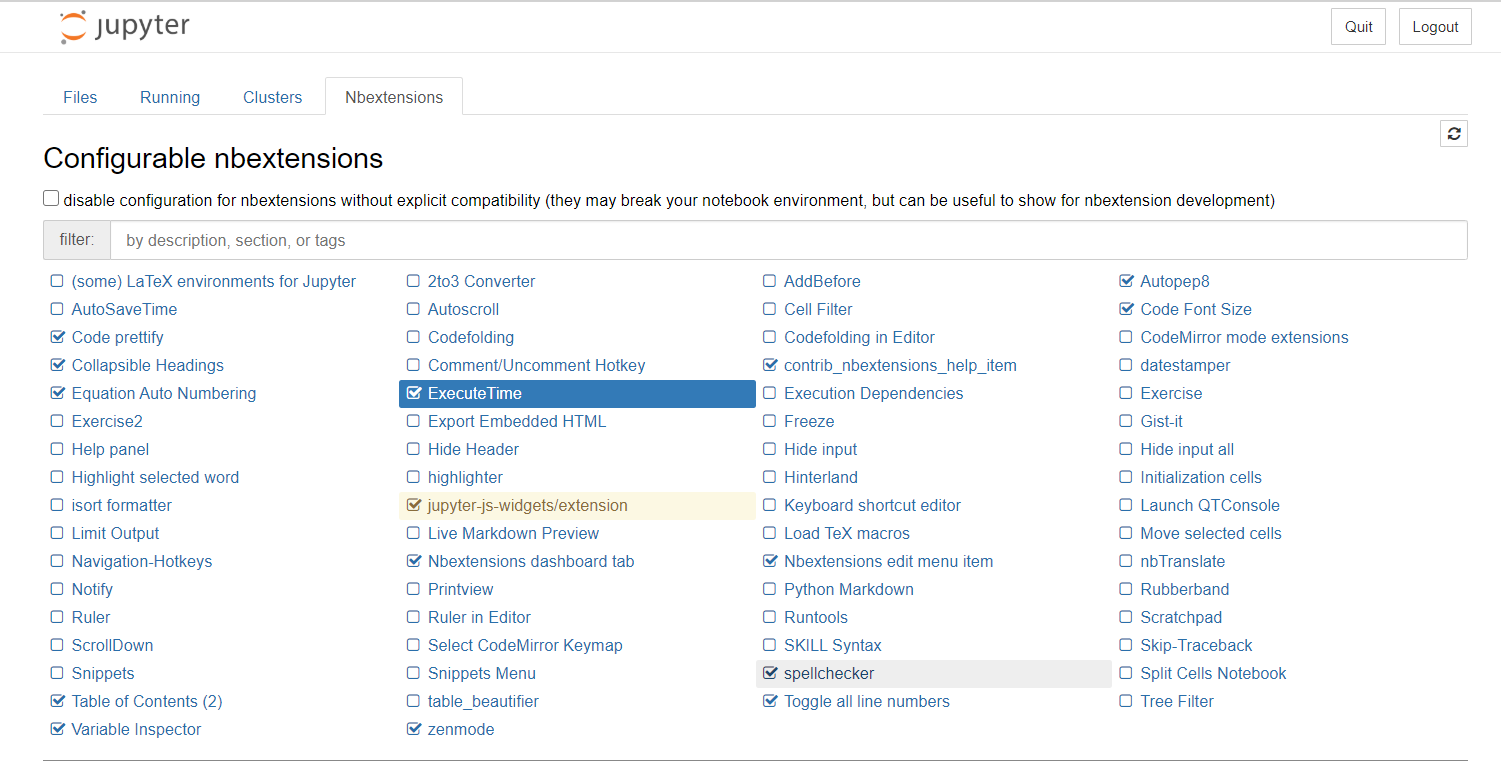Screen dimensions: 1501x774
Task: Select the Limit Output extension
Action: (115, 534)
